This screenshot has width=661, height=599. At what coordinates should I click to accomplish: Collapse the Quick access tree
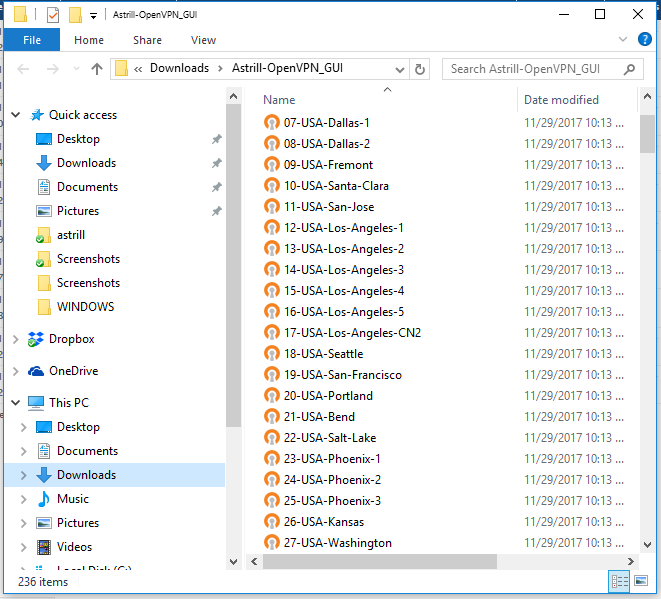tap(16, 115)
